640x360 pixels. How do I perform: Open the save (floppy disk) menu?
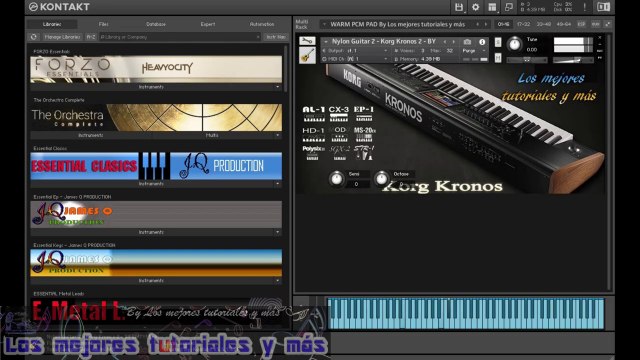tap(459, 7)
